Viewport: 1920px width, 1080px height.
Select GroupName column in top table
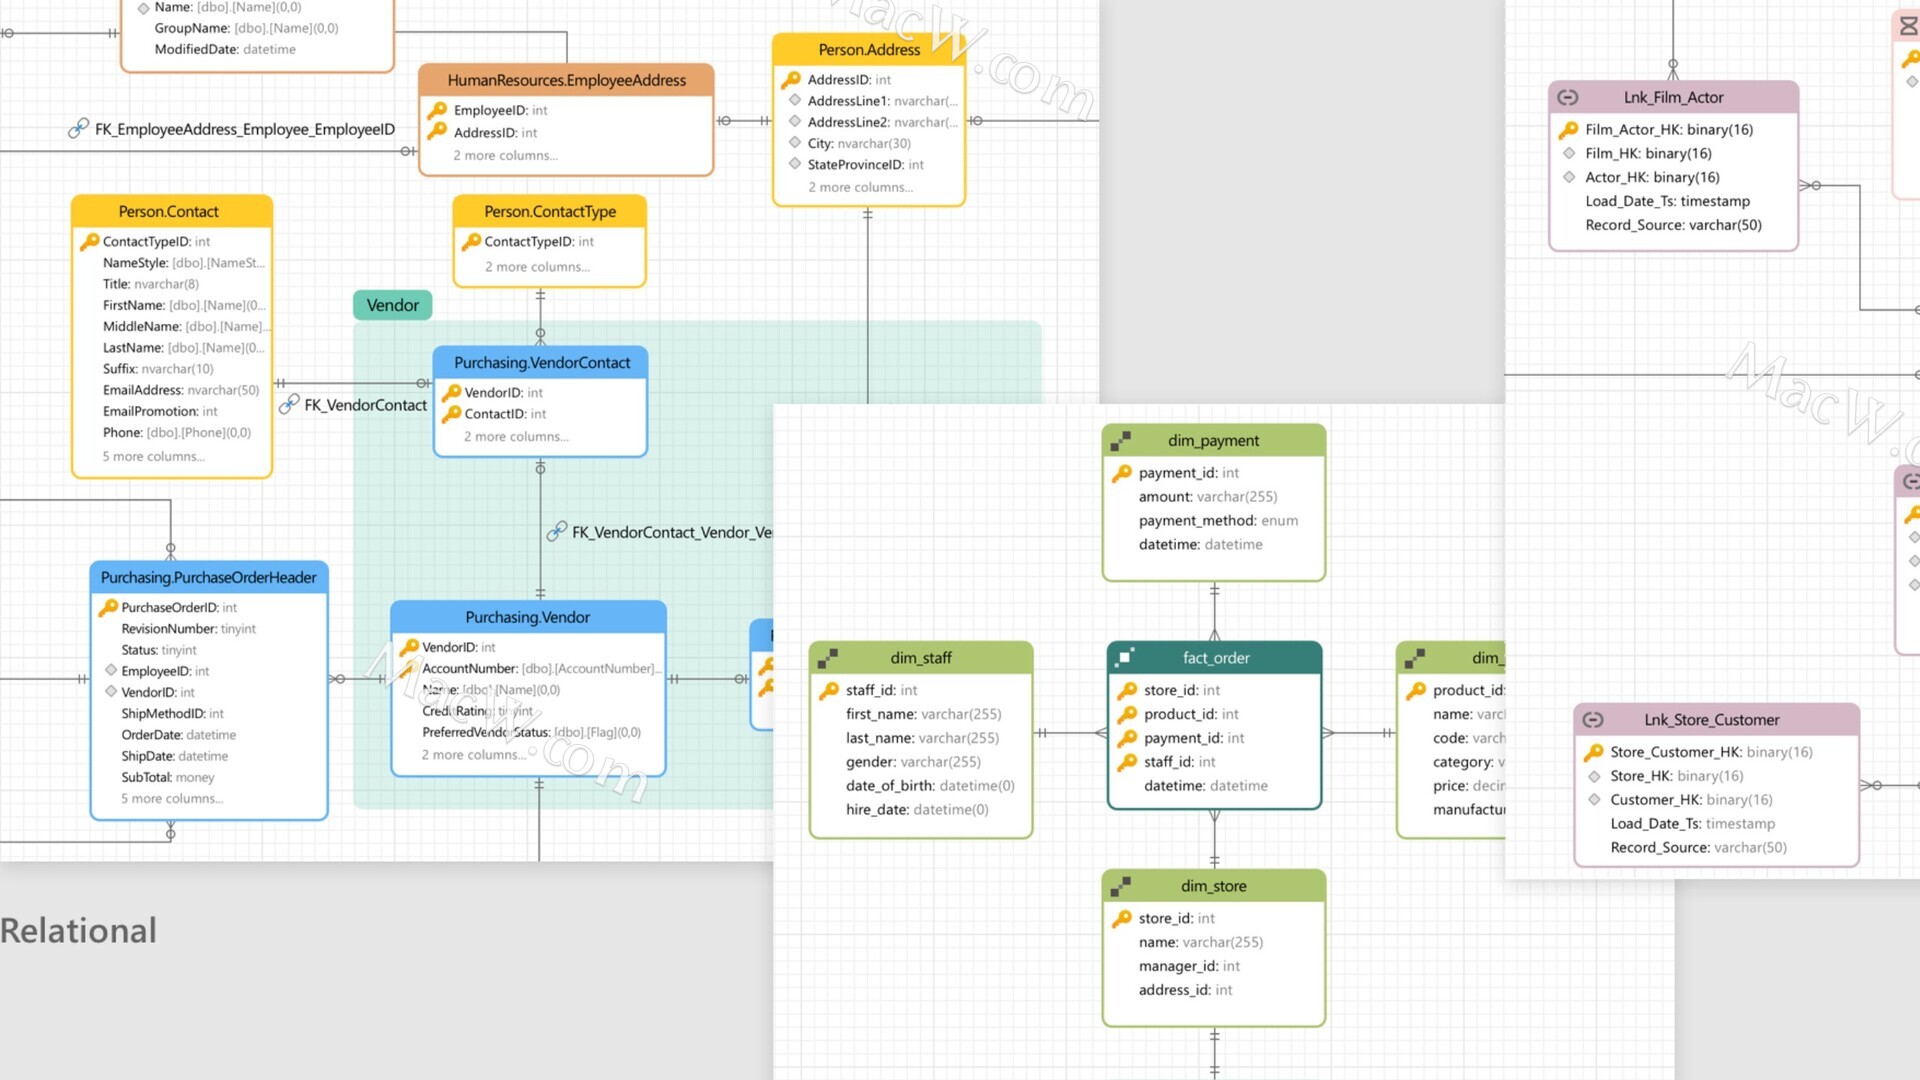[x=246, y=28]
